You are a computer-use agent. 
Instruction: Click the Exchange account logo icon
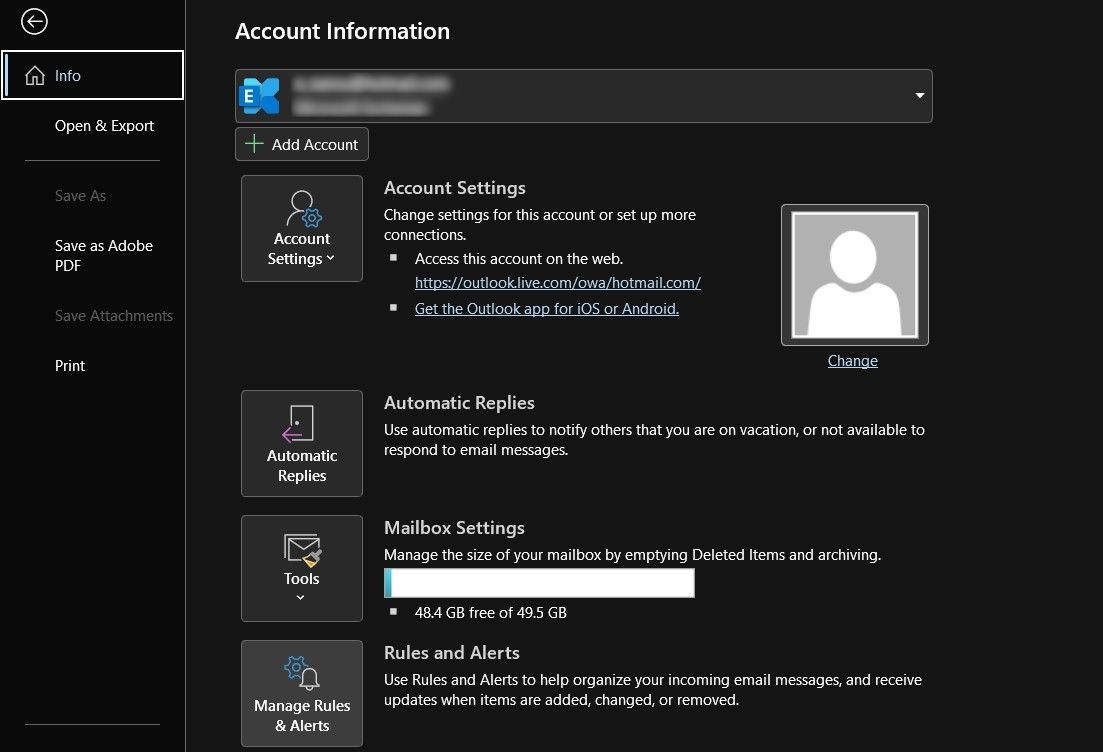pyautogui.click(x=260, y=96)
